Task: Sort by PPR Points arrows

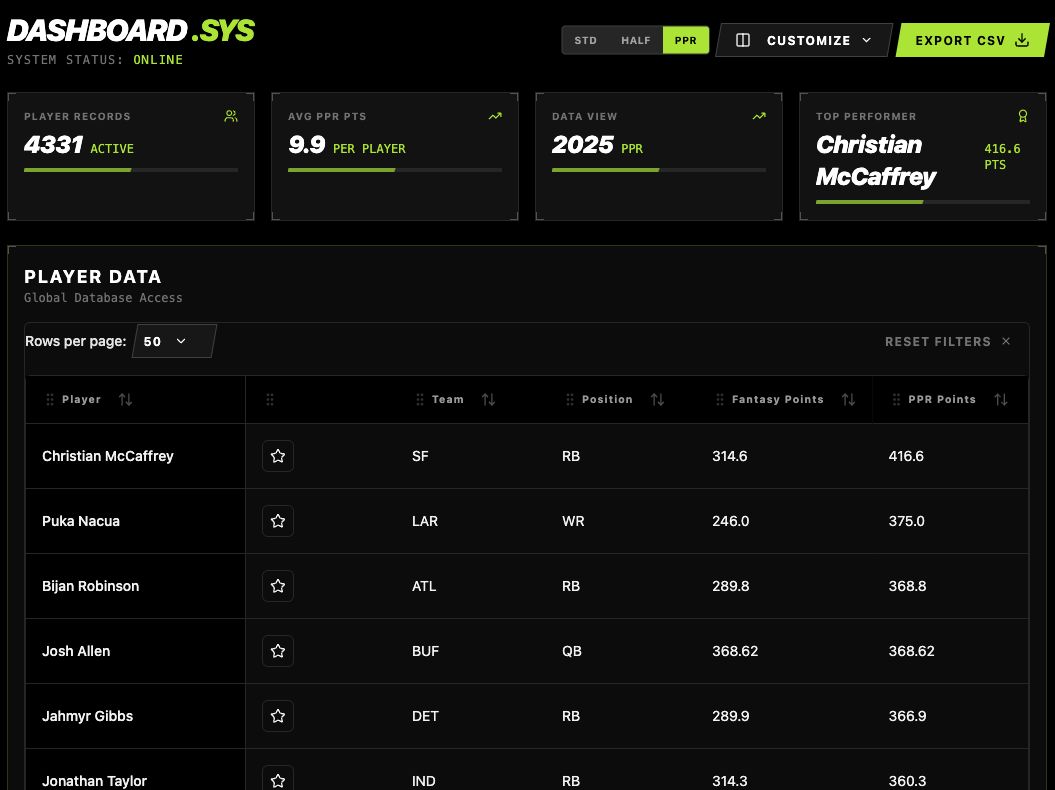Action: (1001, 400)
